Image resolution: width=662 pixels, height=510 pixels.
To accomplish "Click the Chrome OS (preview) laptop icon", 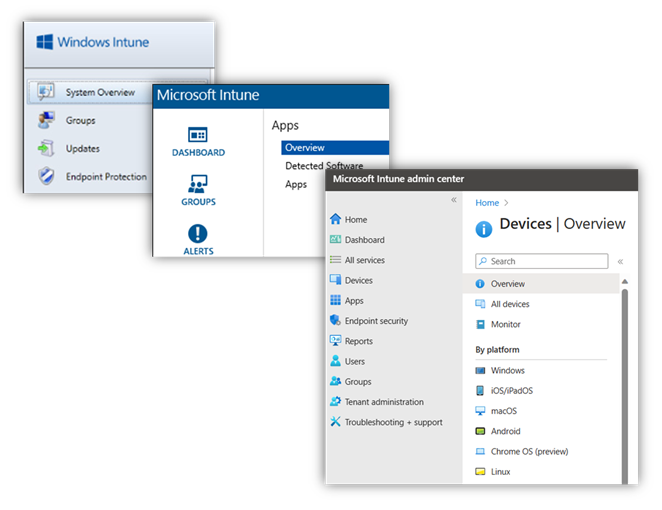I will pos(480,451).
